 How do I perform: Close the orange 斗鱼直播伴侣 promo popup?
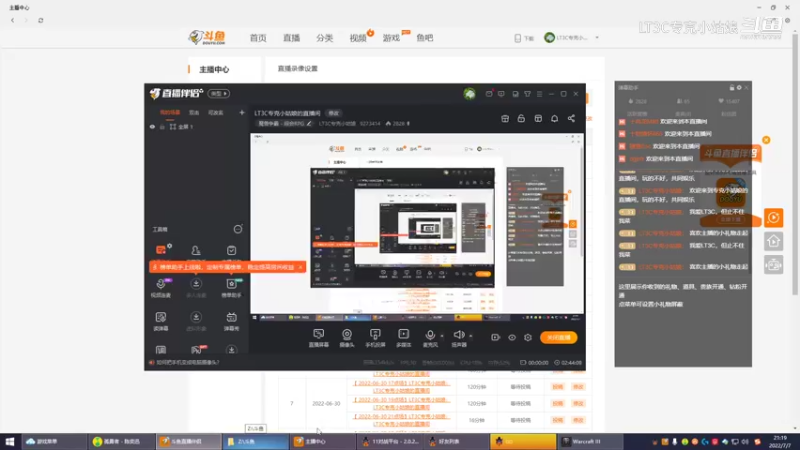pos(766,140)
